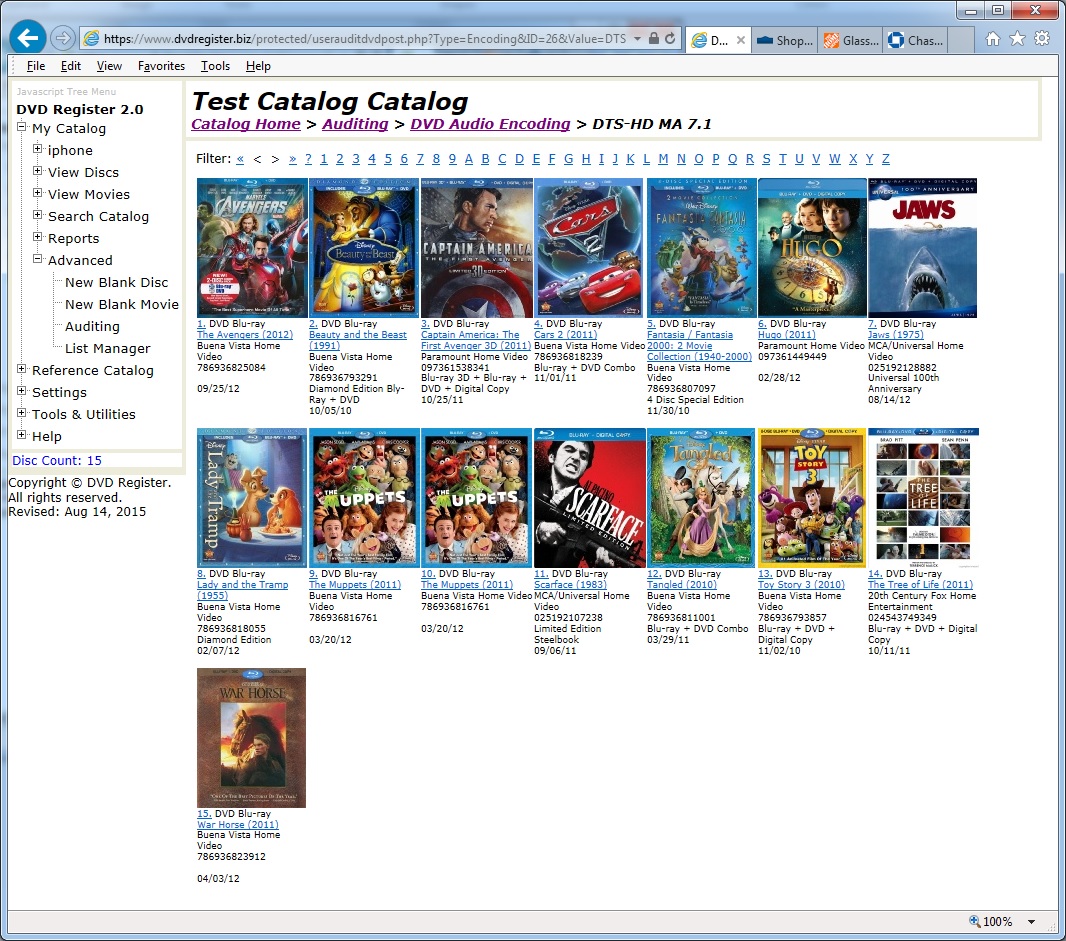Click the lock security icon in address bar
The image size is (1066, 941).
click(653, 39)
